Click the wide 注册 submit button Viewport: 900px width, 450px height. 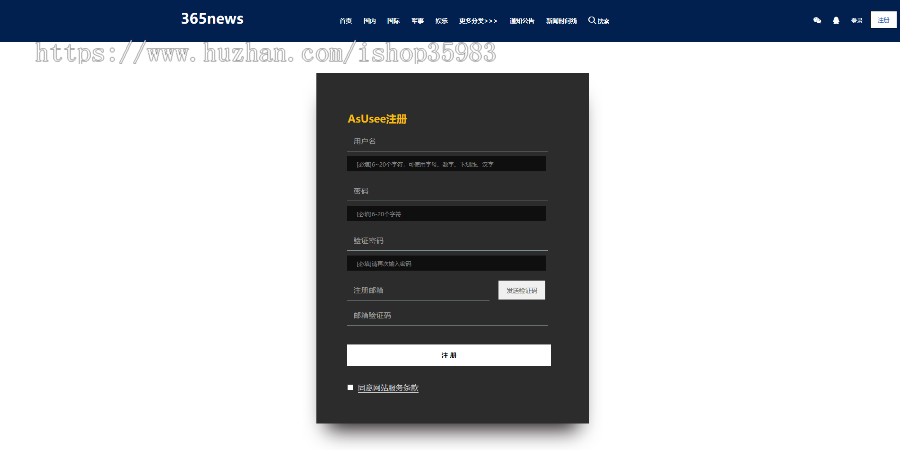(449, 355)
